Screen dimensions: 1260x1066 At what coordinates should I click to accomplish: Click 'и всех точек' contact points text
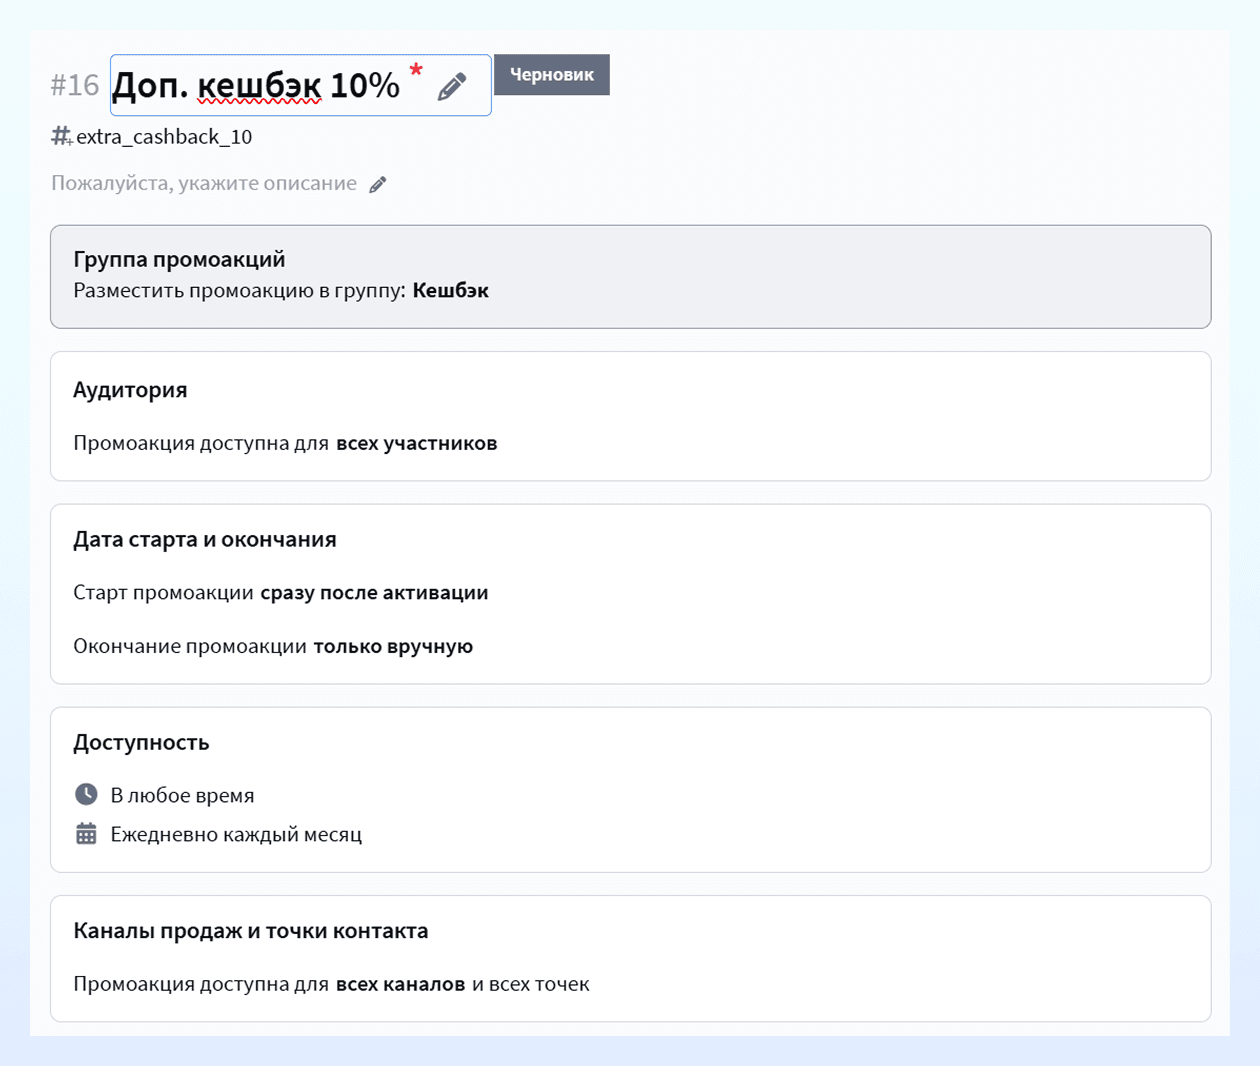click(x=531, y=984)
